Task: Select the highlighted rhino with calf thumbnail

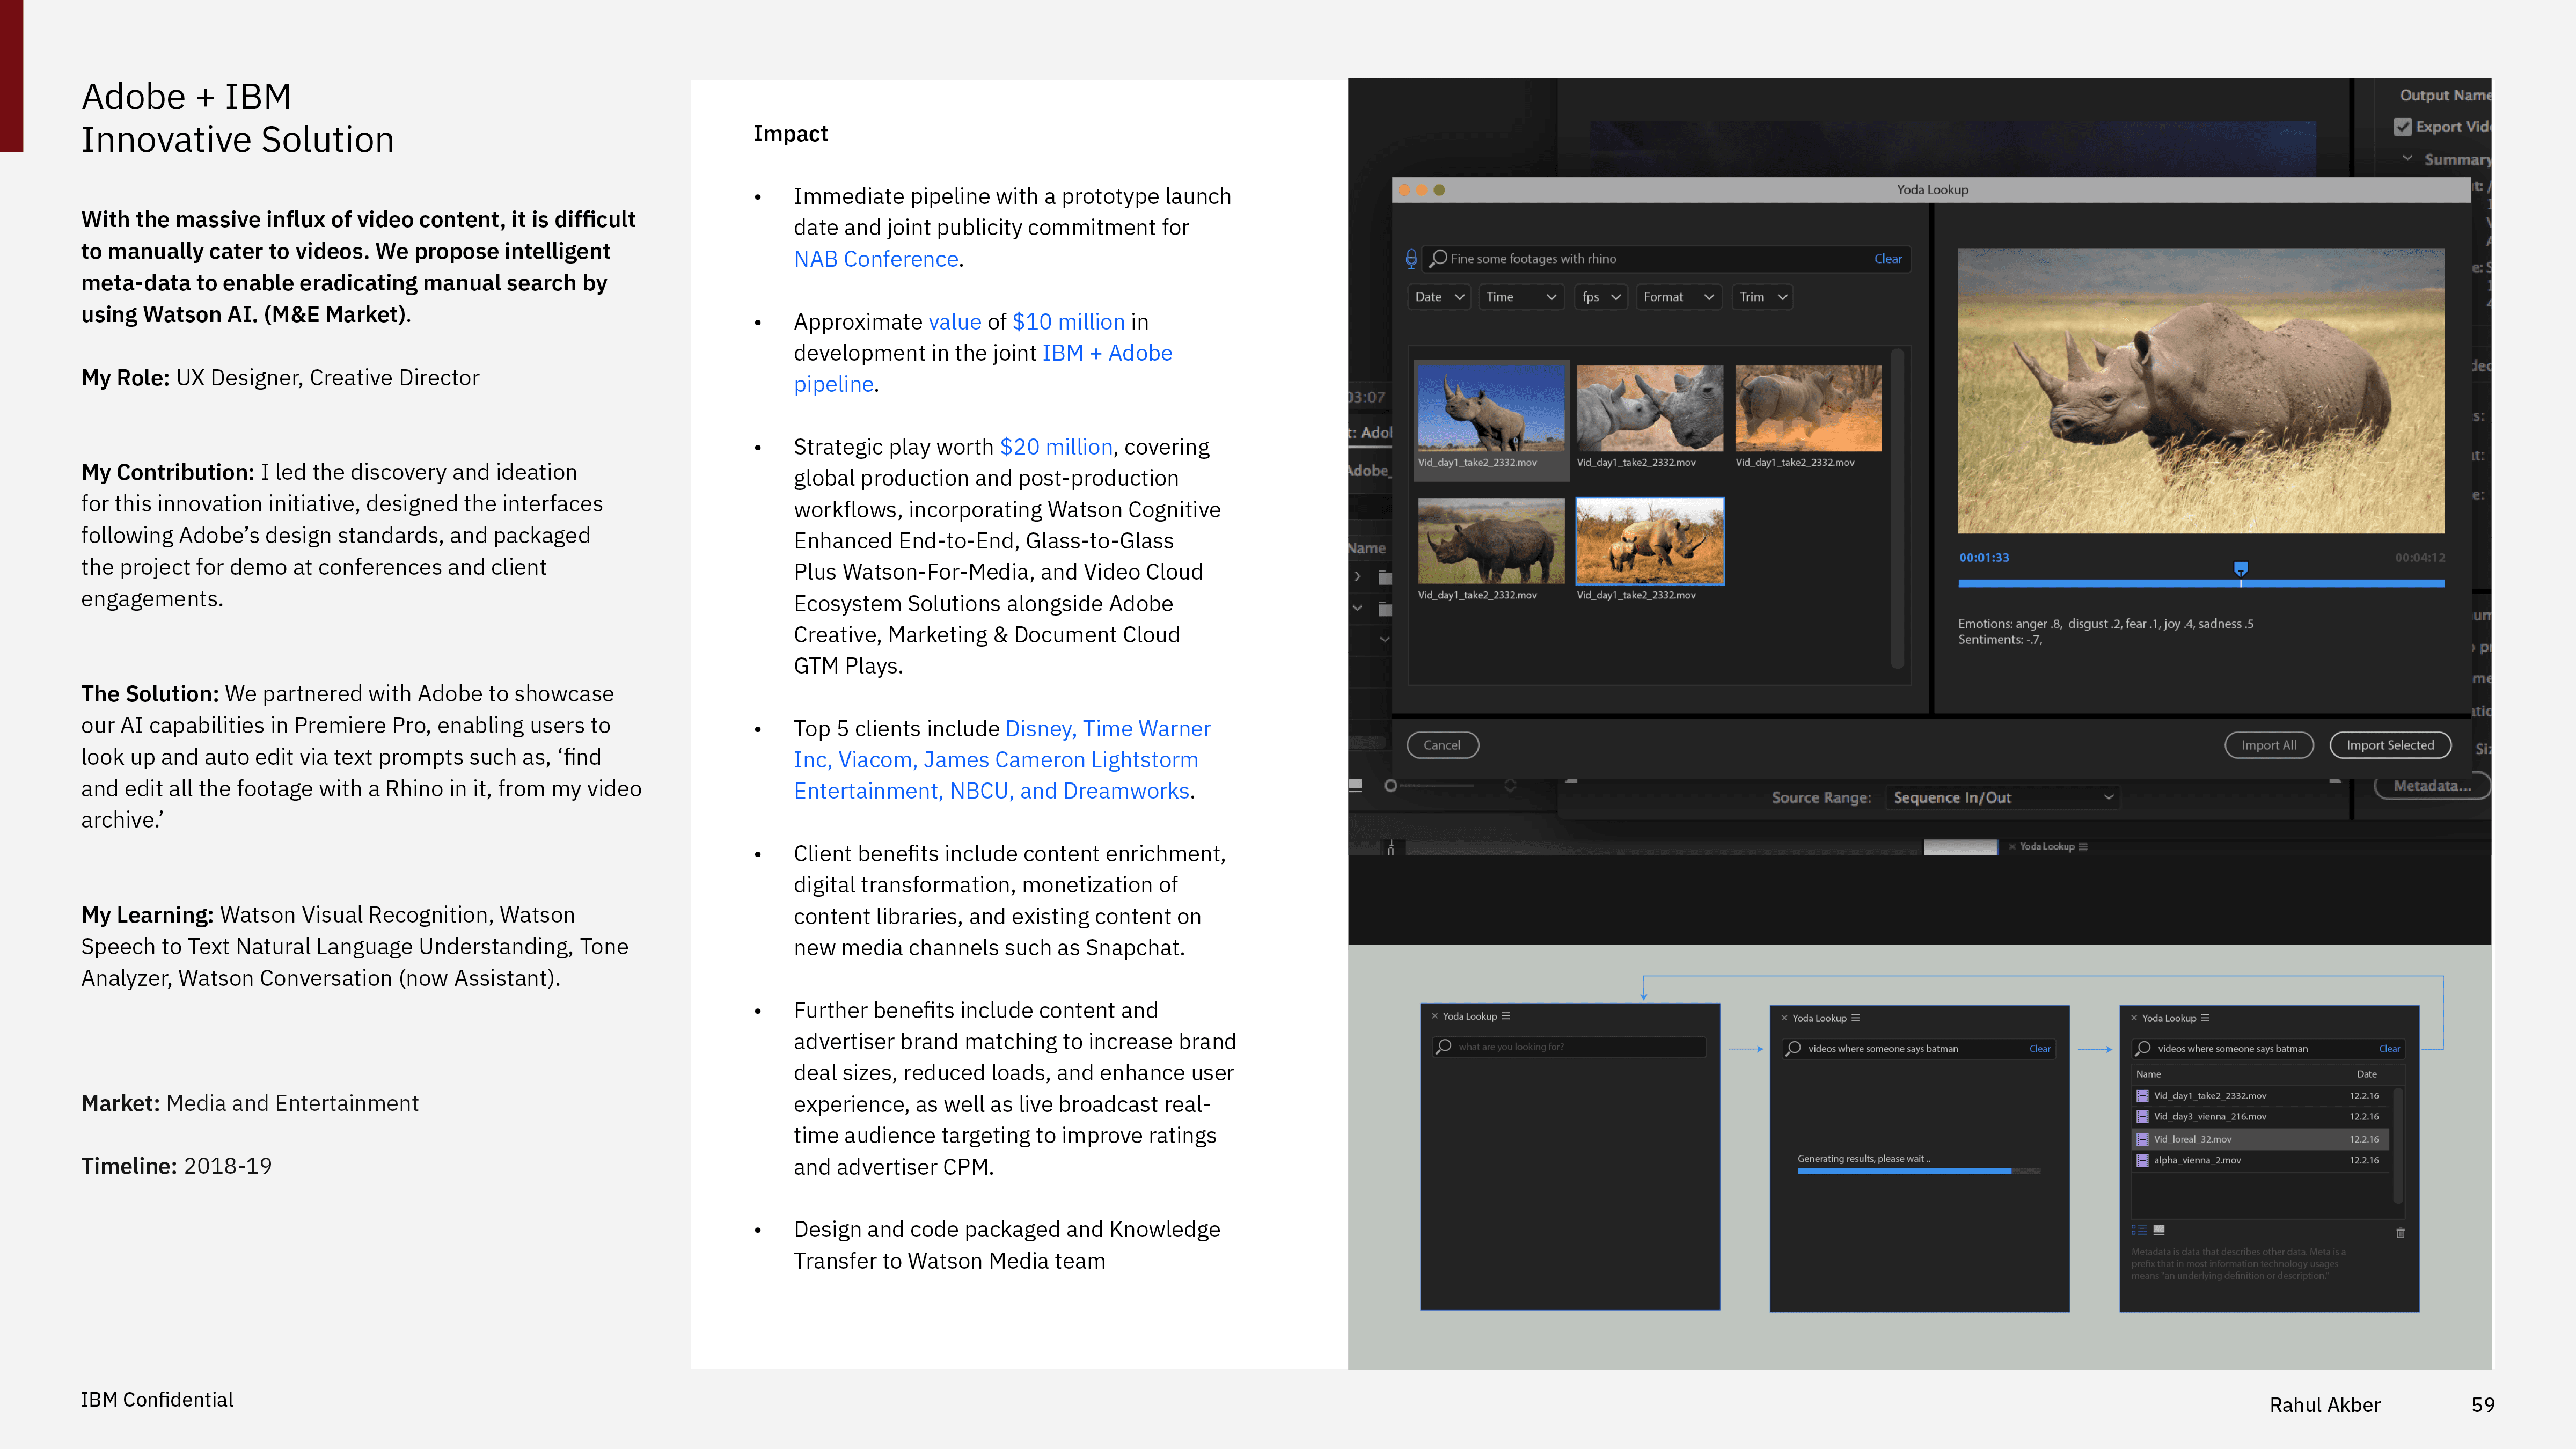Action: [1650, 541]
